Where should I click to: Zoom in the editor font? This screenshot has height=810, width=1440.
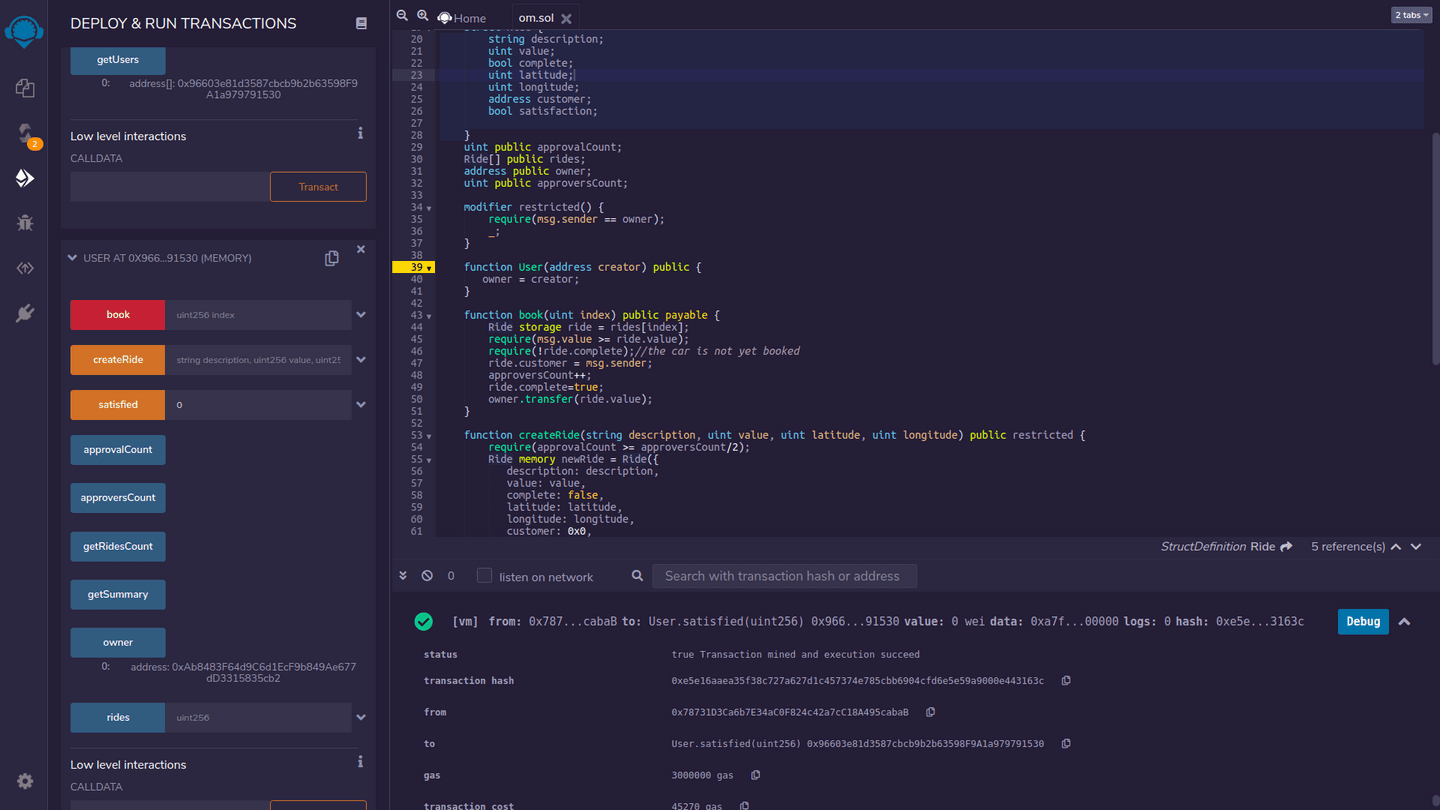coord(423,16)
